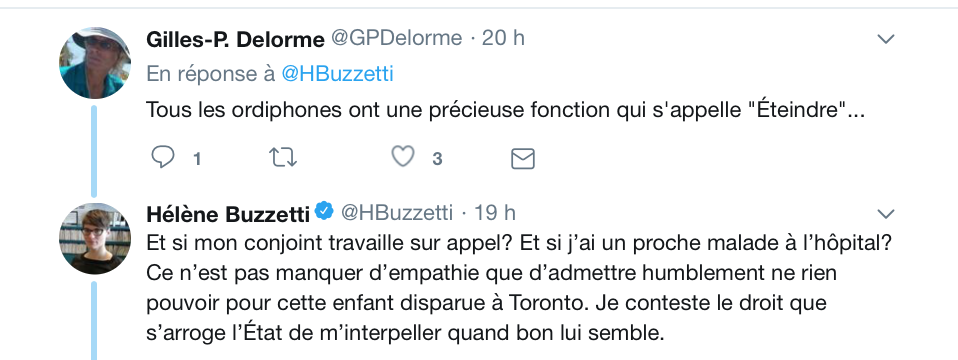Click @HBuzzetti in 'En réponse à' line

(337, 74)
